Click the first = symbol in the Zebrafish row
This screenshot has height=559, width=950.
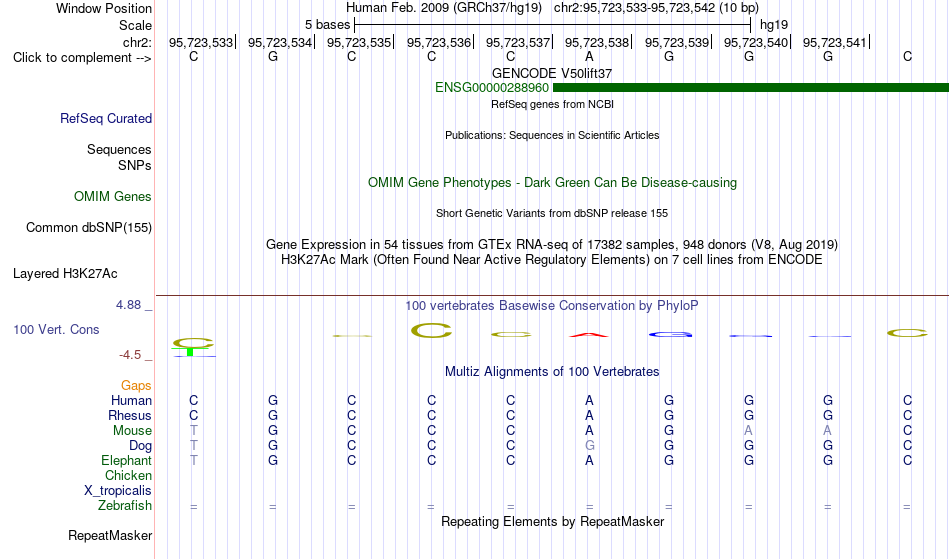click(x=194, y=507)
